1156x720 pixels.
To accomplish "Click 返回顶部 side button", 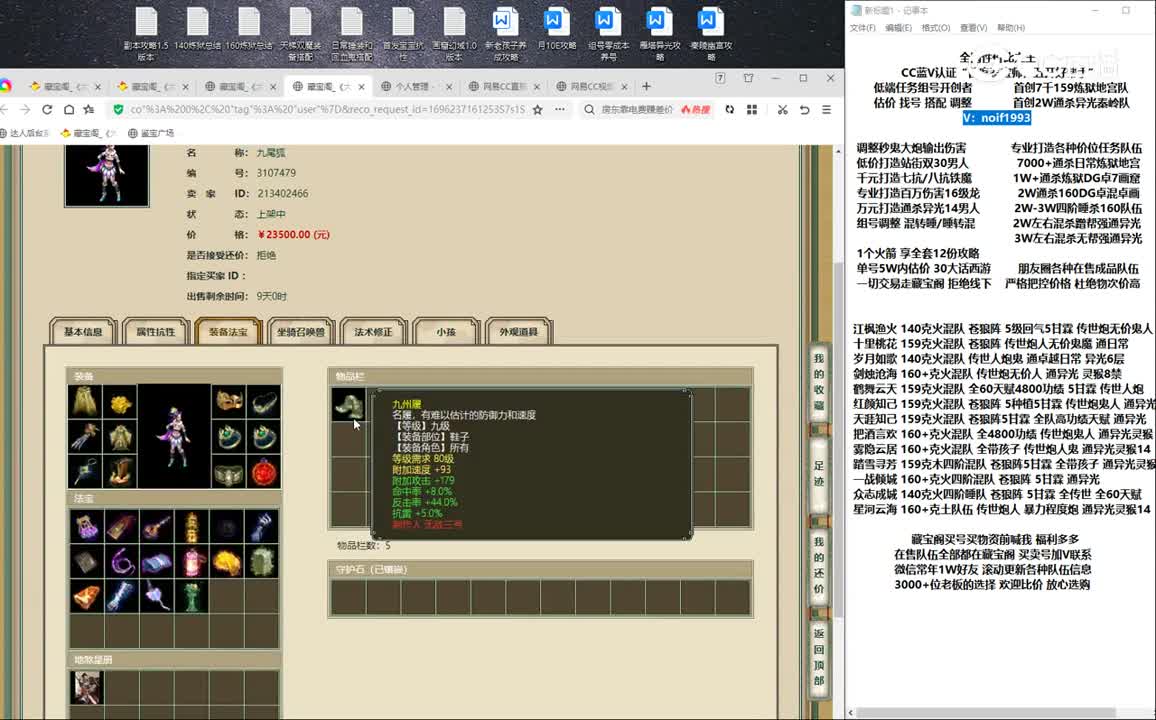I will pos(818,657).
